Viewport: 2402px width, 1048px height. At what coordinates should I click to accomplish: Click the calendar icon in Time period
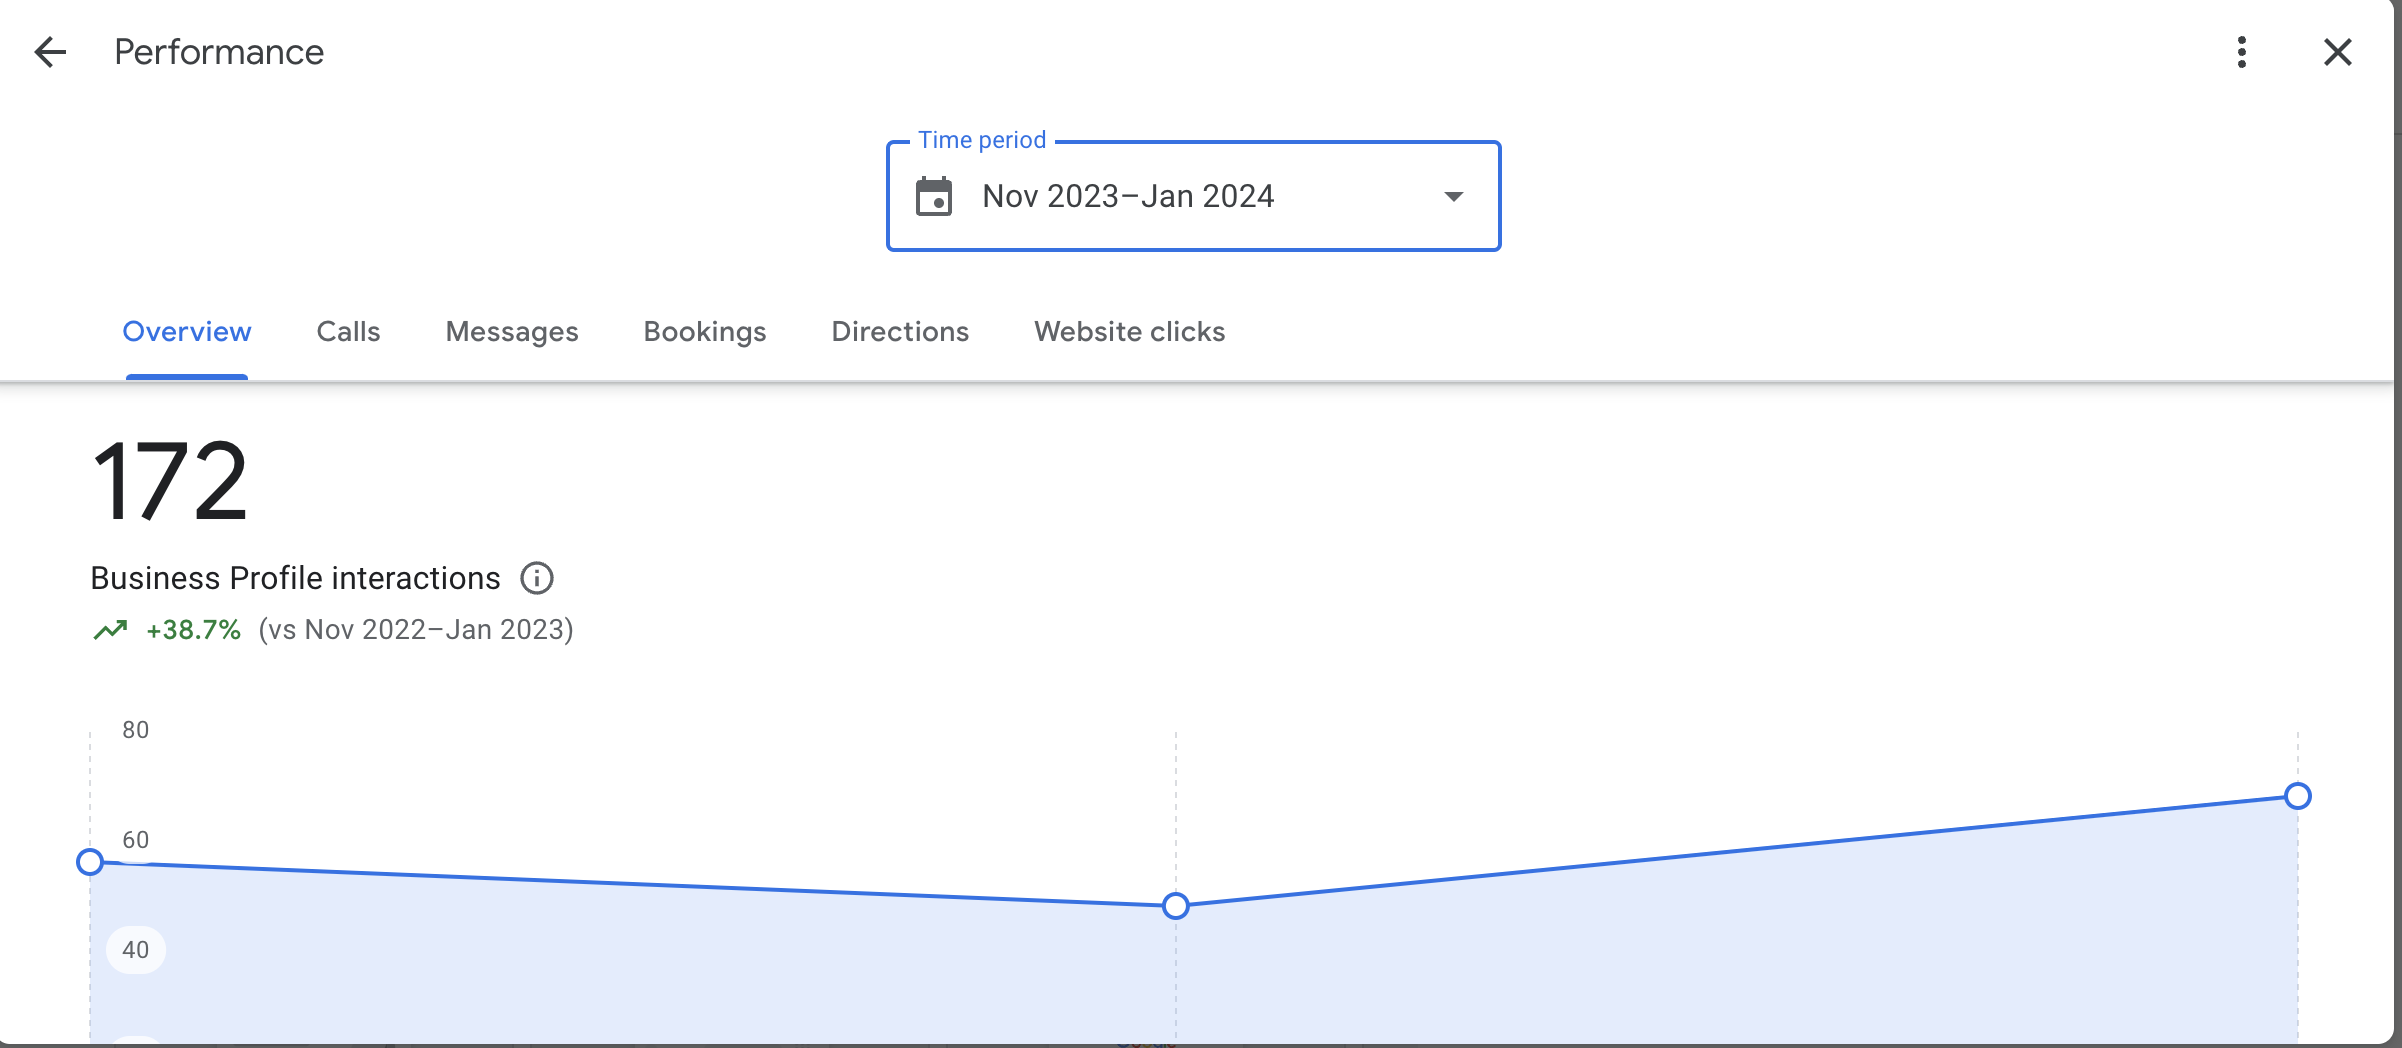[934, 197]
